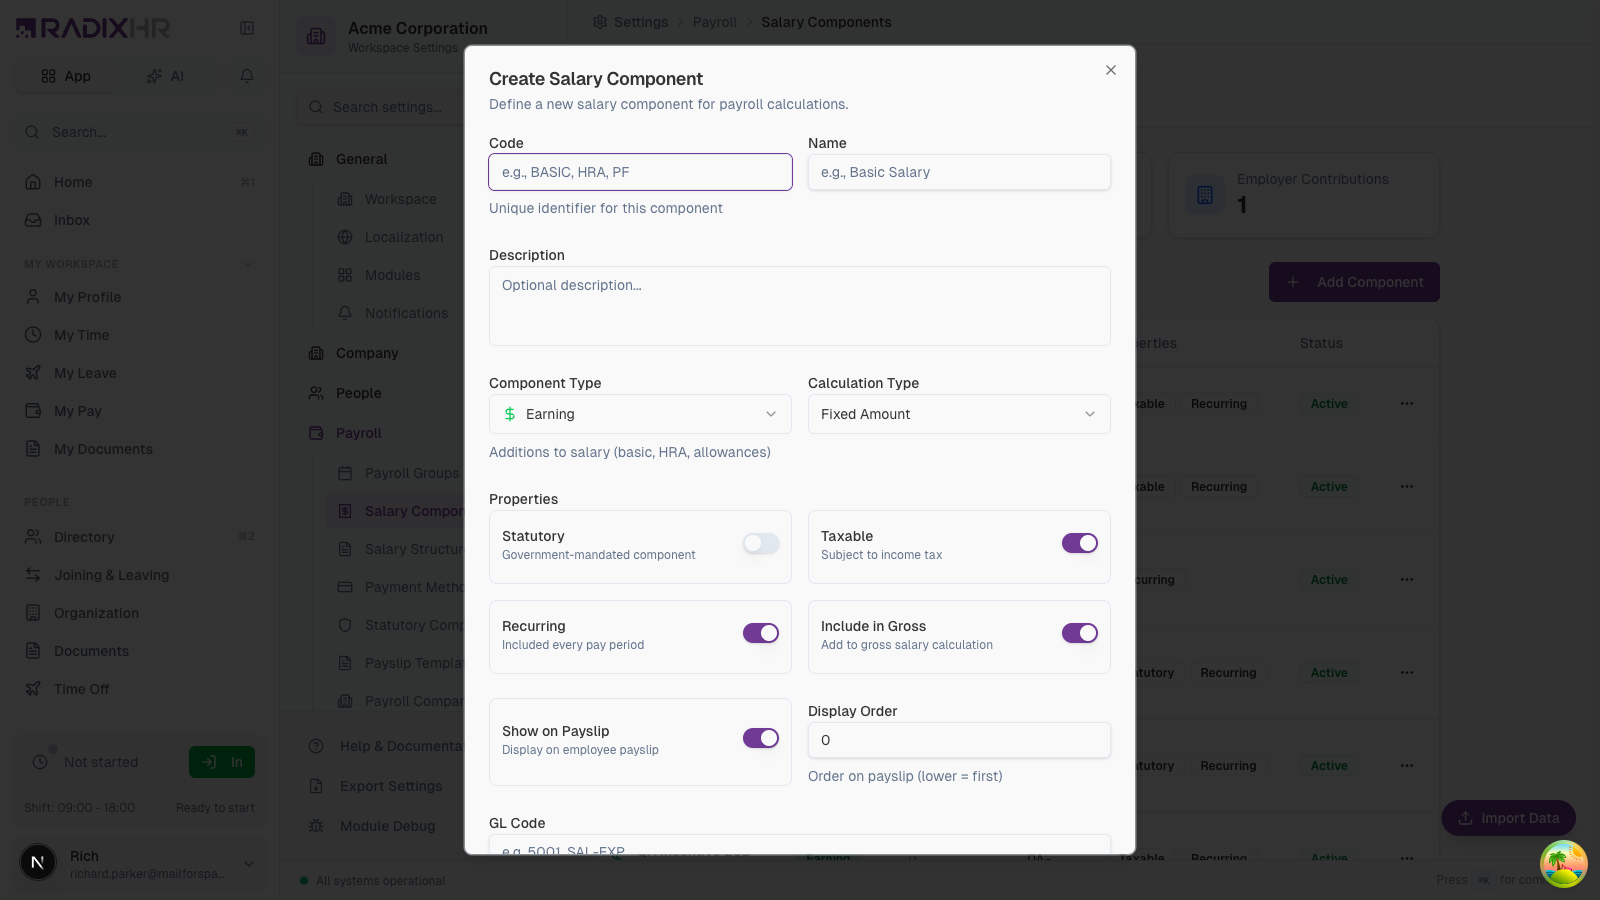Expand the People settings group

click(358, 393)
